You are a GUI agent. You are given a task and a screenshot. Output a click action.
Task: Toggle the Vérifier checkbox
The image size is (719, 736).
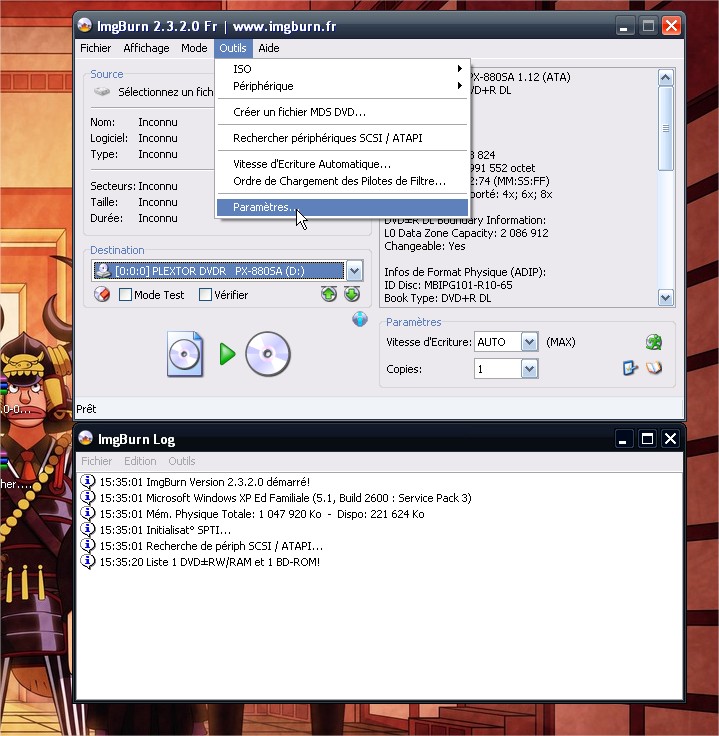tap(206, 295)
